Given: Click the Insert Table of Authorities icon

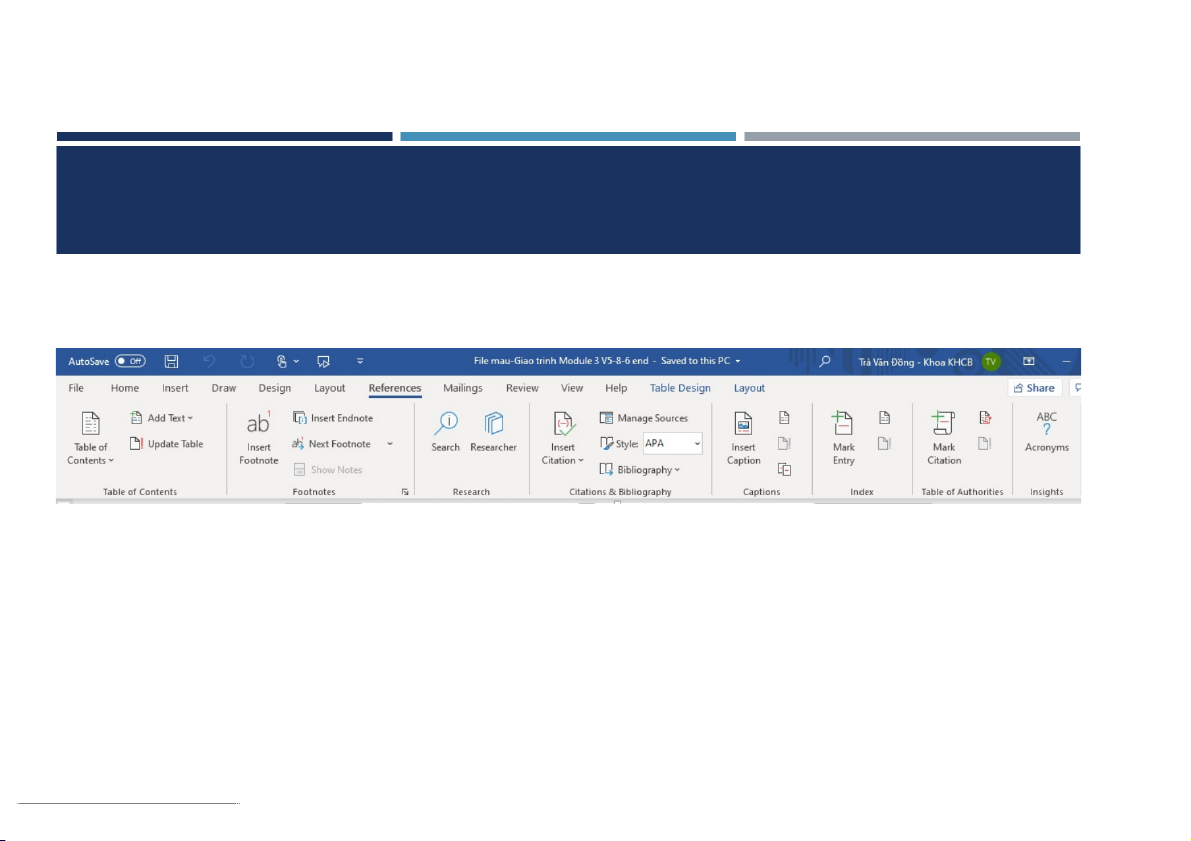Looking at the screenshot, I should tap(985, 418).
